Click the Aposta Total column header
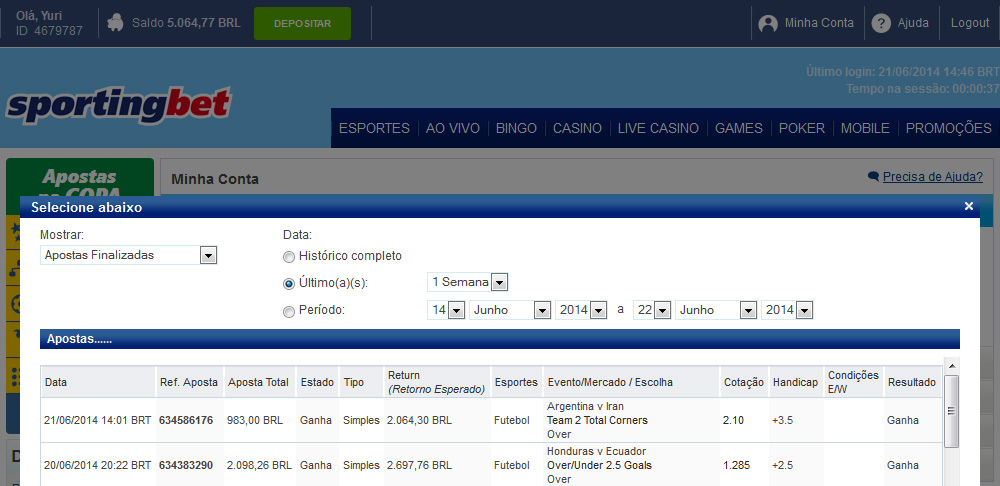1000x486 pixels. coord(258,382)
